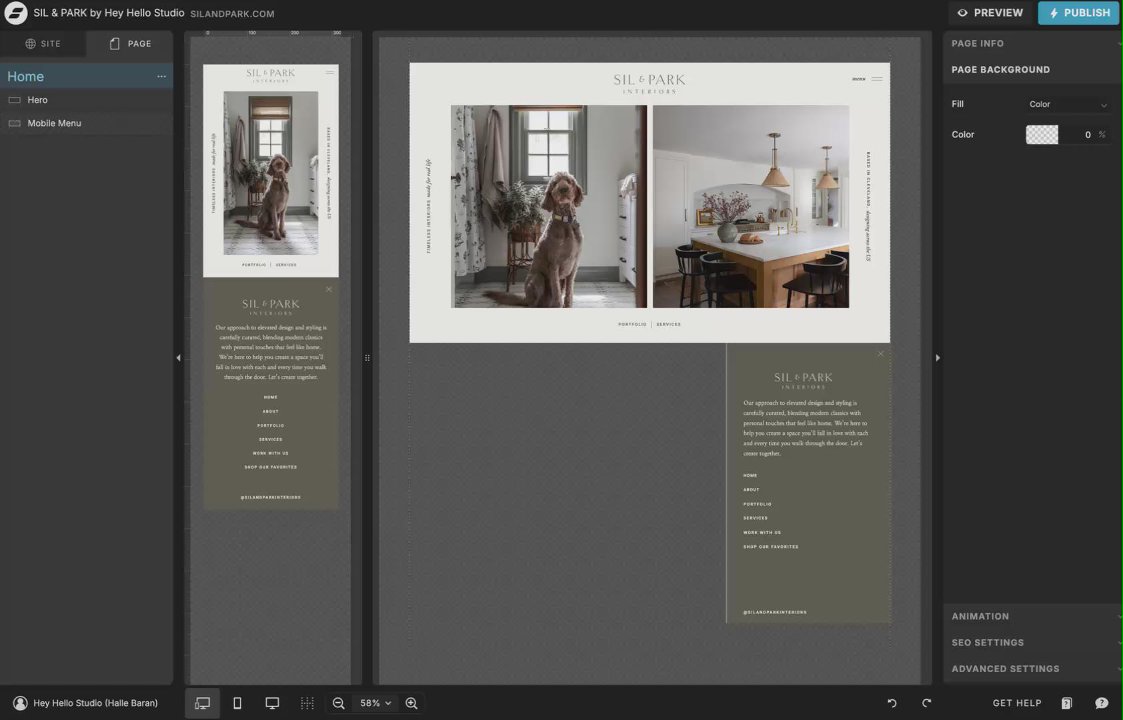
Task: Edit the color opacity percentage field
Action: click(x=1087, y=135)
